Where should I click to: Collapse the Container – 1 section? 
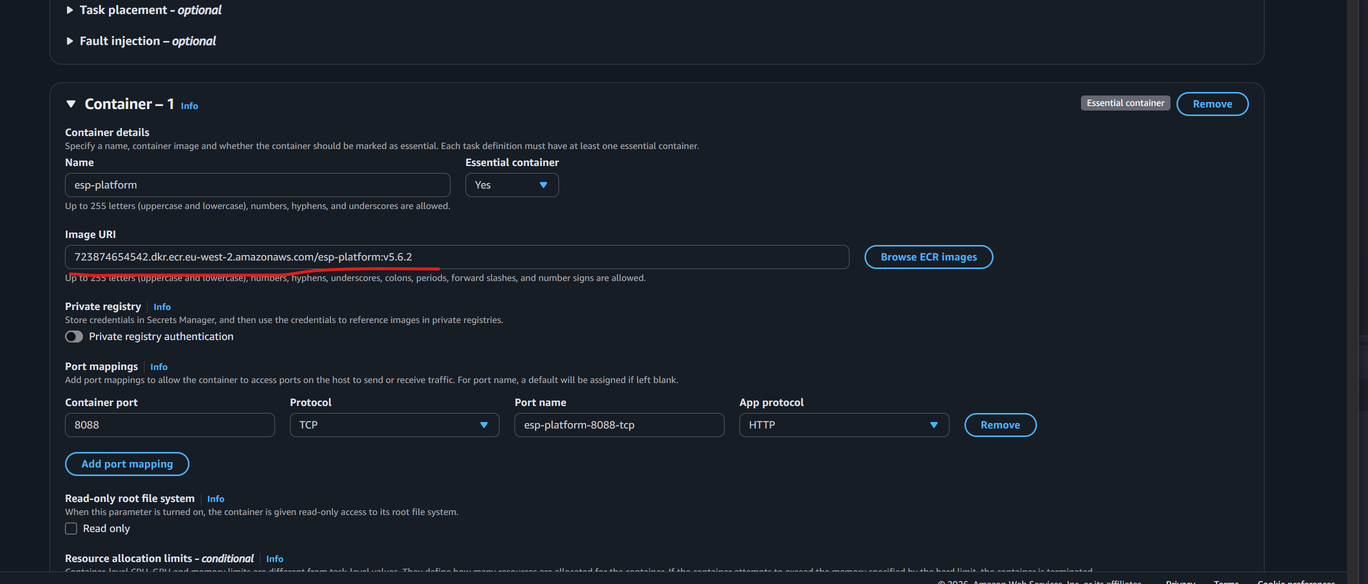point(71,104)
